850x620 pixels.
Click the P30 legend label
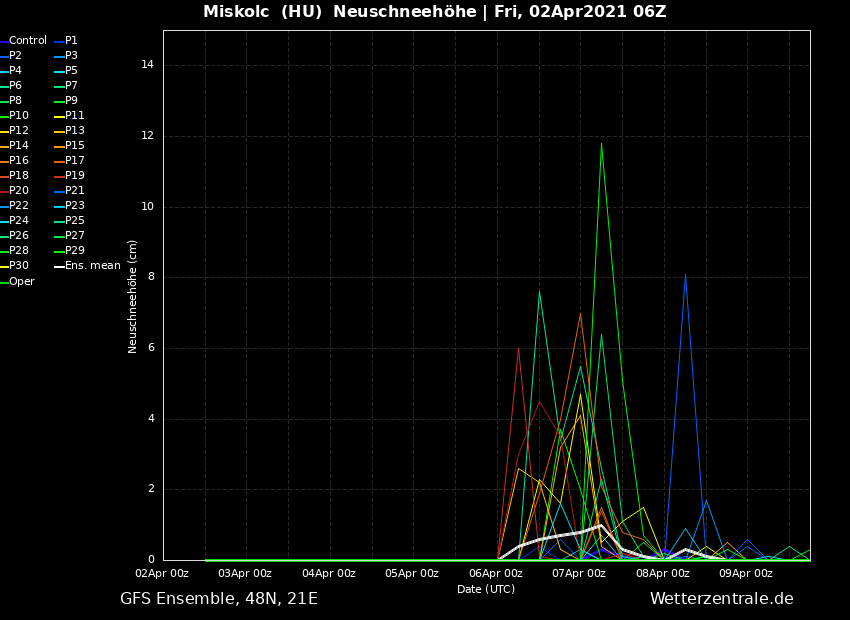pyautogui.click(x=19, y=266)
